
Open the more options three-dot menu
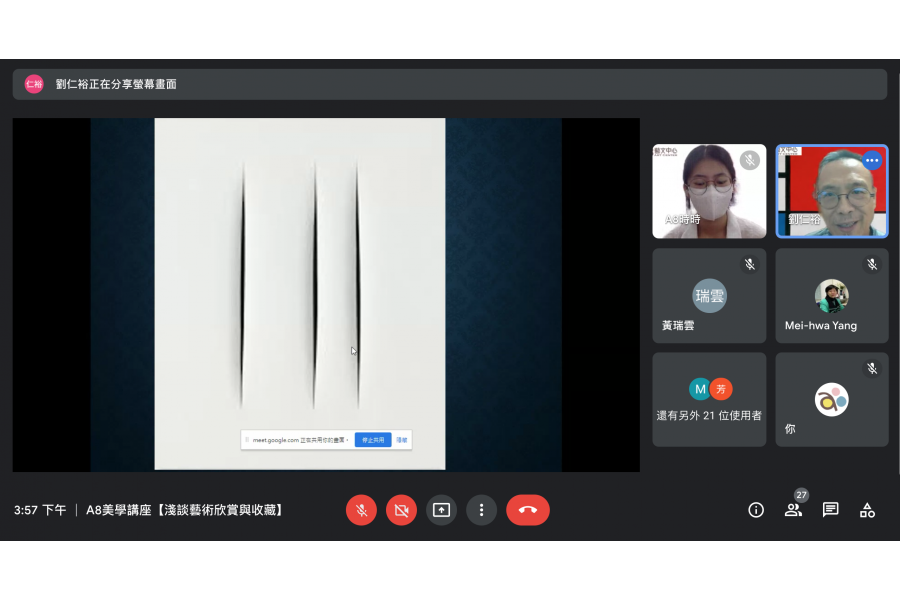pos(482,510)
